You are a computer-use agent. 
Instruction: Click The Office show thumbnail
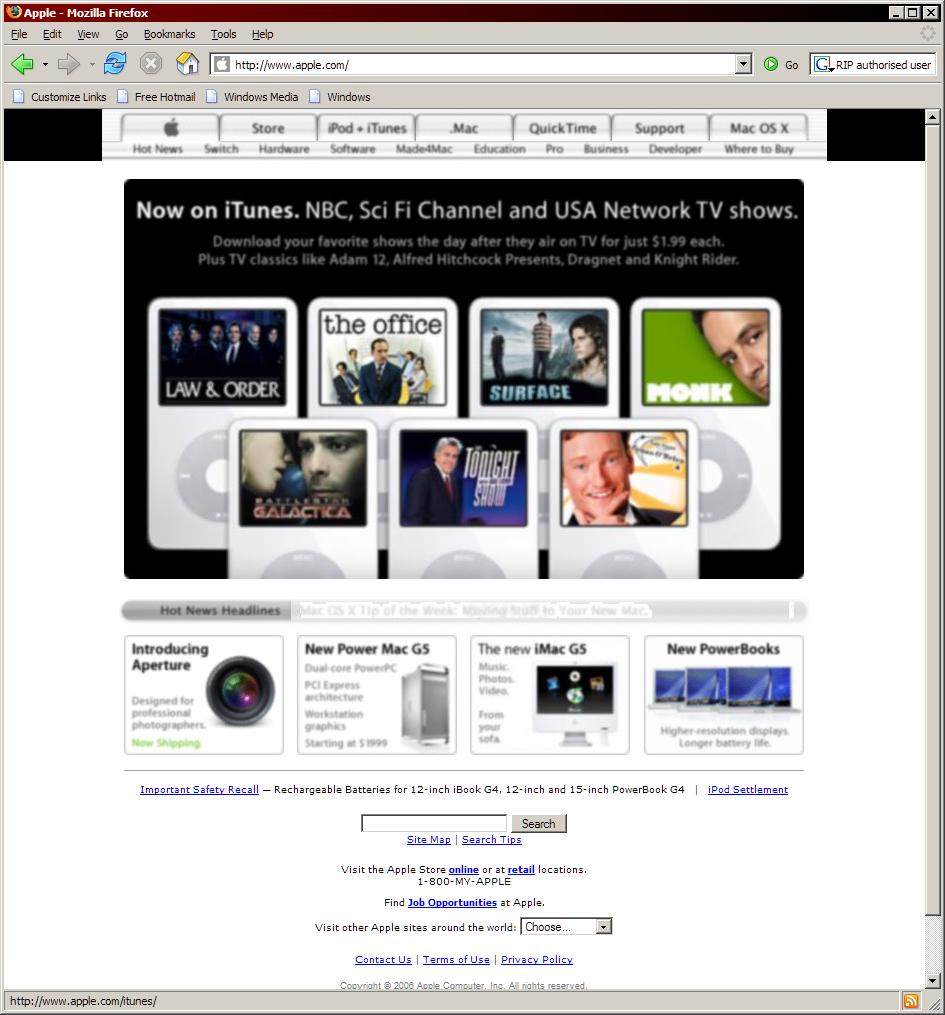click(x=383, y=357)
